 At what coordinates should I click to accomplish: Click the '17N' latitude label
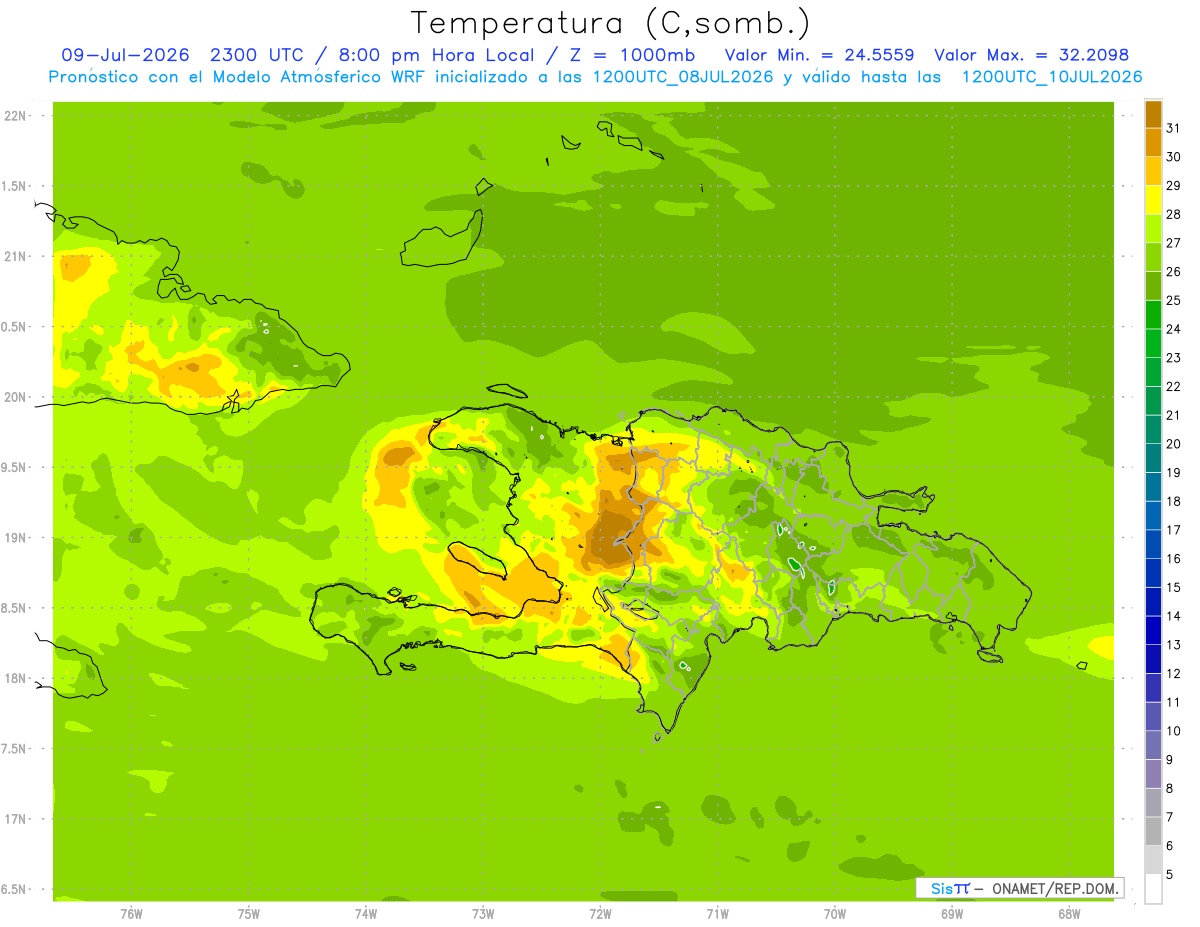click(x=14, y=819)
